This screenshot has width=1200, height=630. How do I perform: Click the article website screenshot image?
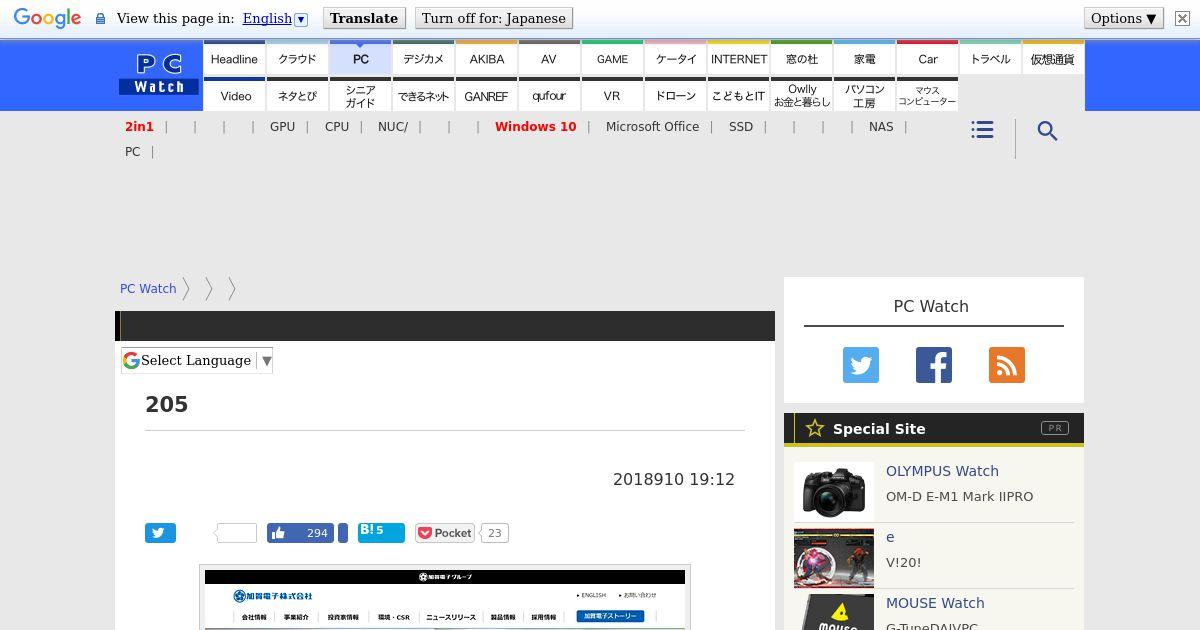click(445, 598)
